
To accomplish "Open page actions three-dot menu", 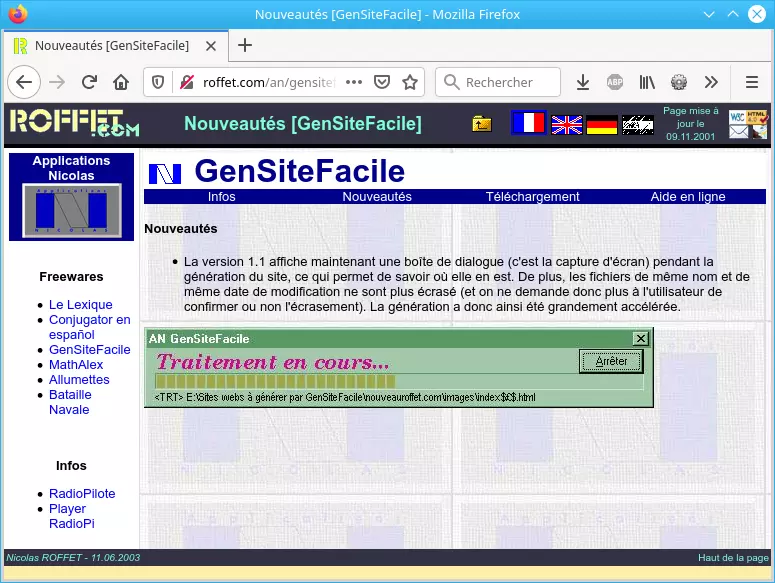I will click(354, 82).
